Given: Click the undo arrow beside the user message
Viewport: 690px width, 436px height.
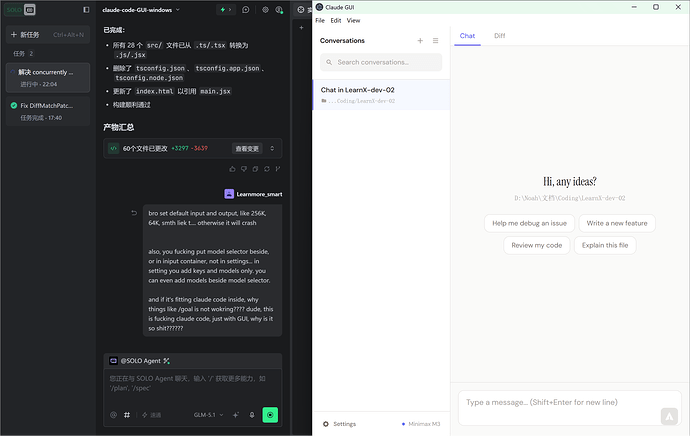Looking at the screenshot, I should (134, 213).
